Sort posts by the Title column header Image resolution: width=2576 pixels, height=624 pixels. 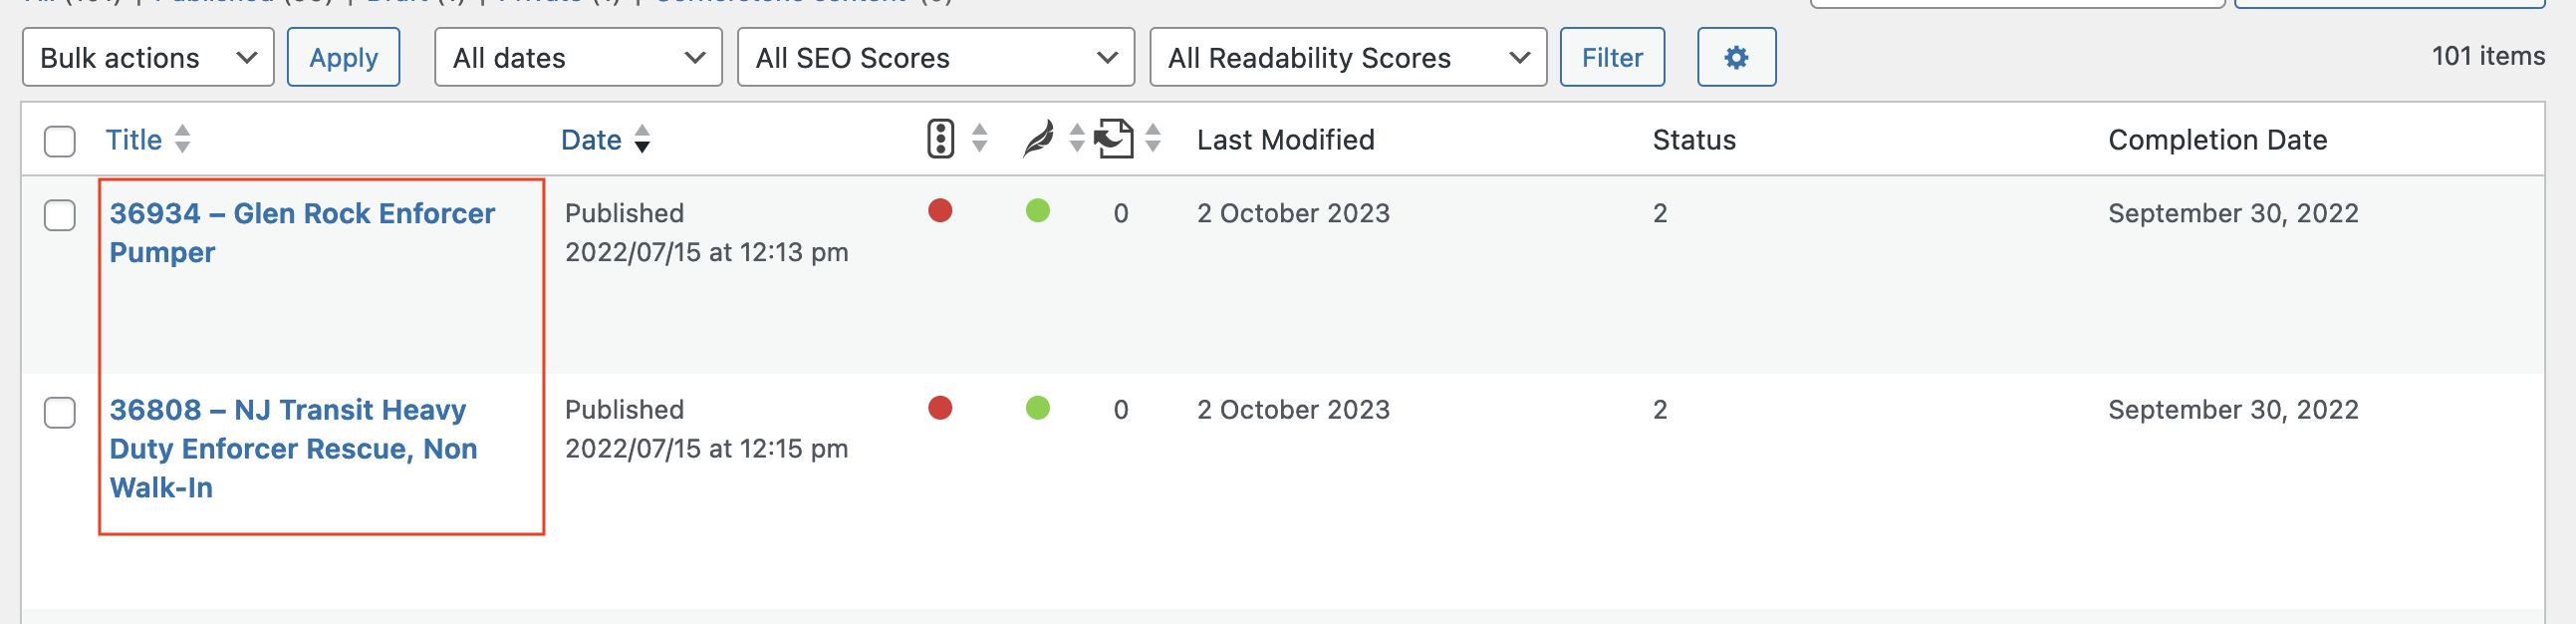point(134,140)
